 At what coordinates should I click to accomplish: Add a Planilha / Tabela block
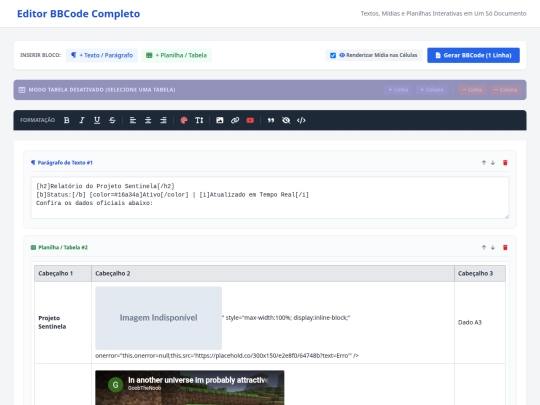point(176,55)
